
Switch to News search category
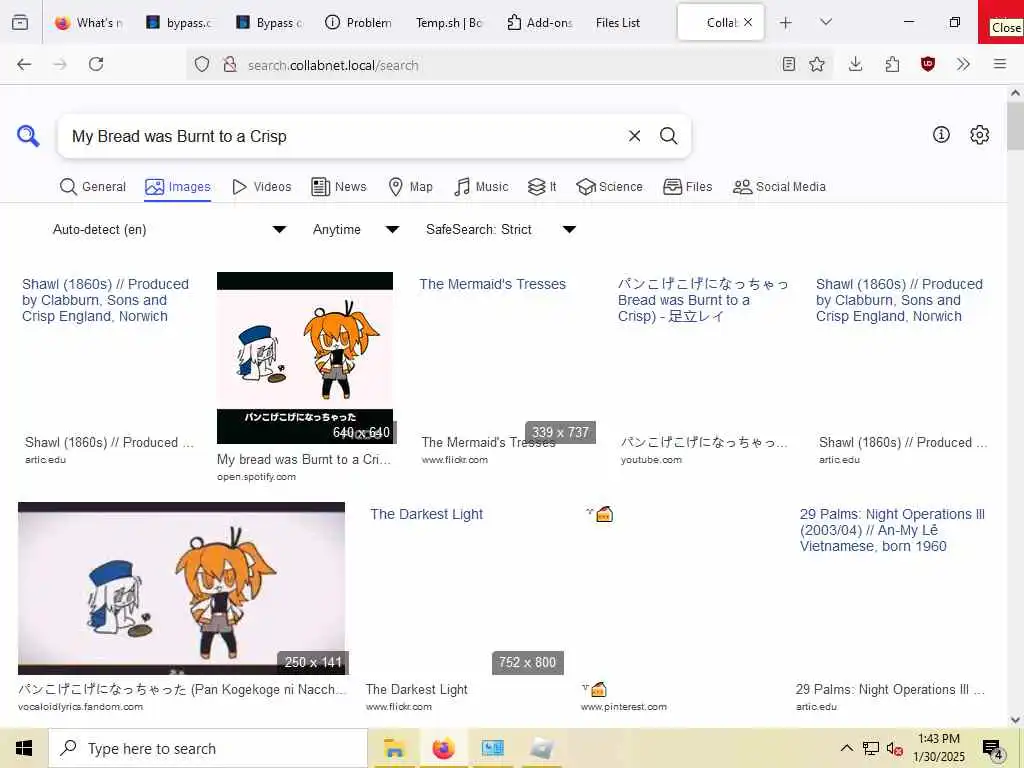[338, 187]
